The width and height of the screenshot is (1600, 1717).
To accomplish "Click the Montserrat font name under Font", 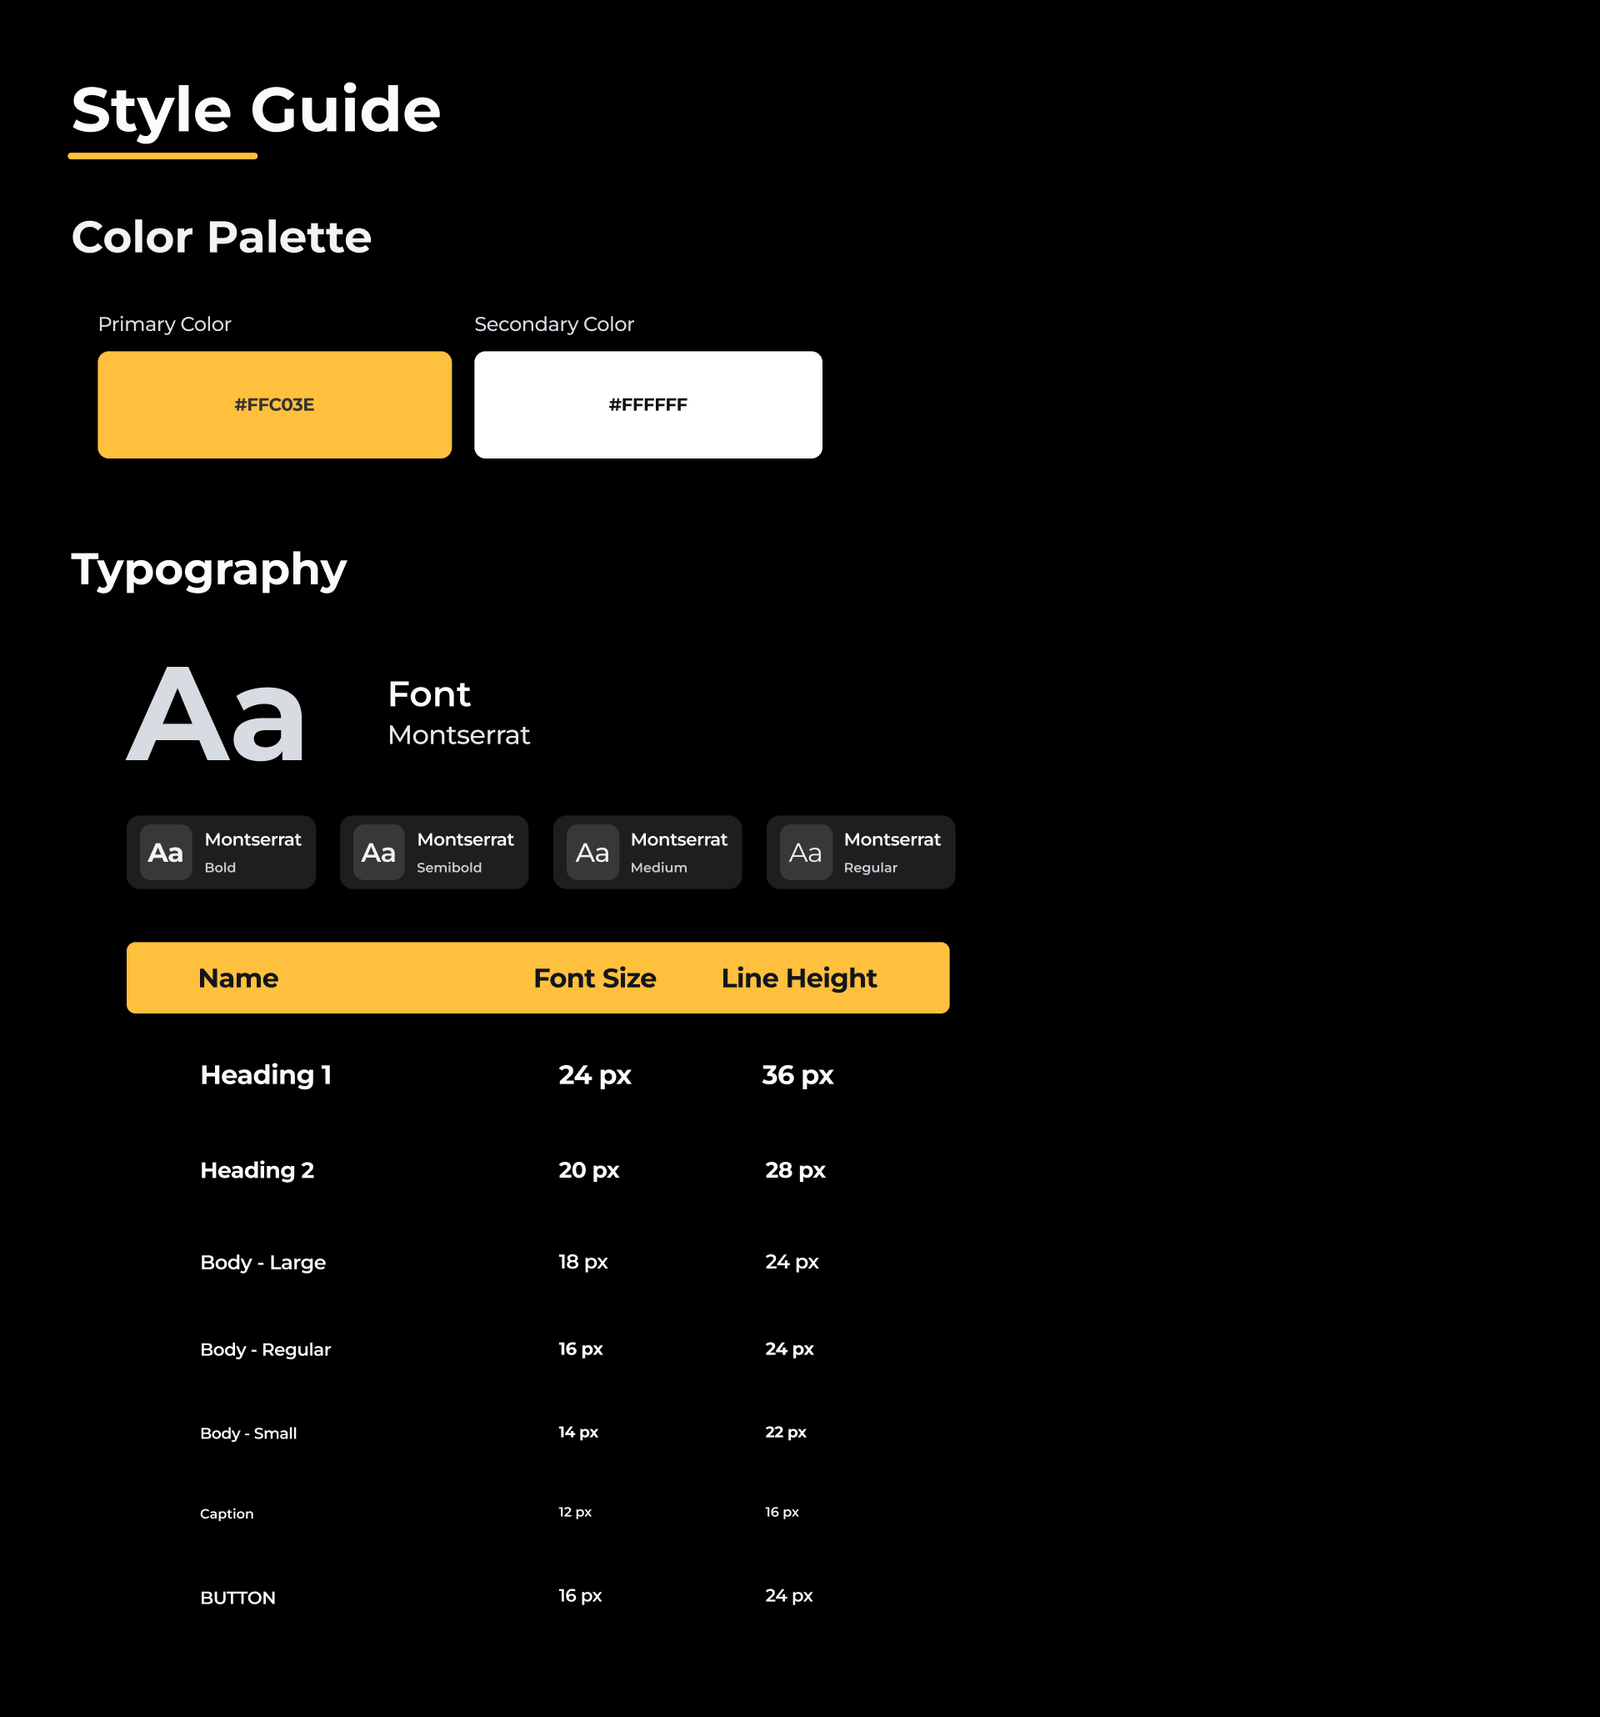I will [x=458, y=735].
